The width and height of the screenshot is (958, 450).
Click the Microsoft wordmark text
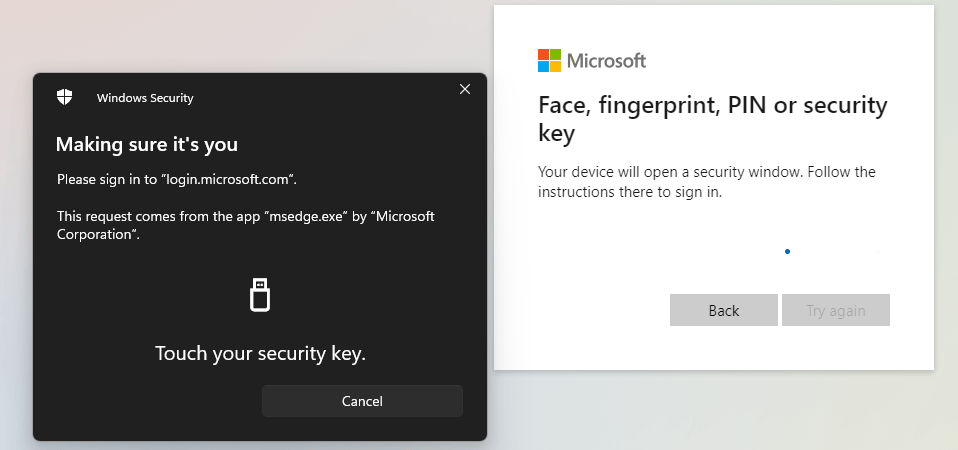pyautogui.click(x=606, y=61)
